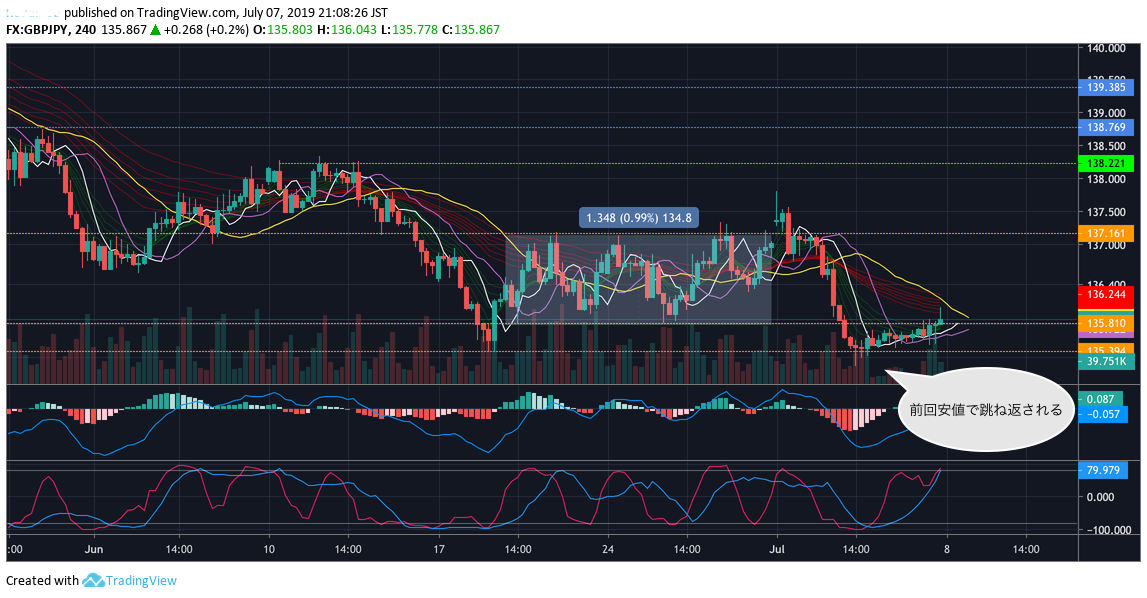Viewport: 1147px width, 598px height.
Task: Click the blue 138.769 price label
Action: point(1106,127)
